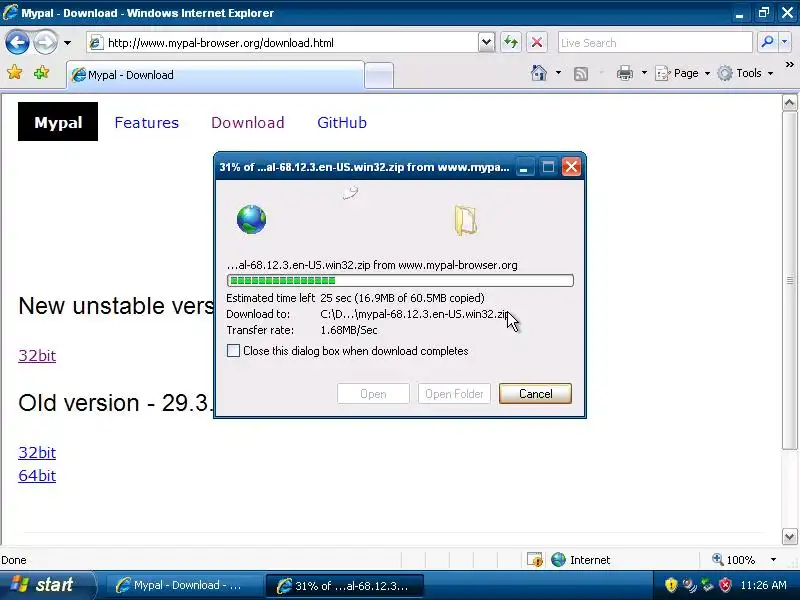Expand the address bar history dropdown
Viewport: 800px width, 600px height.
487,43
